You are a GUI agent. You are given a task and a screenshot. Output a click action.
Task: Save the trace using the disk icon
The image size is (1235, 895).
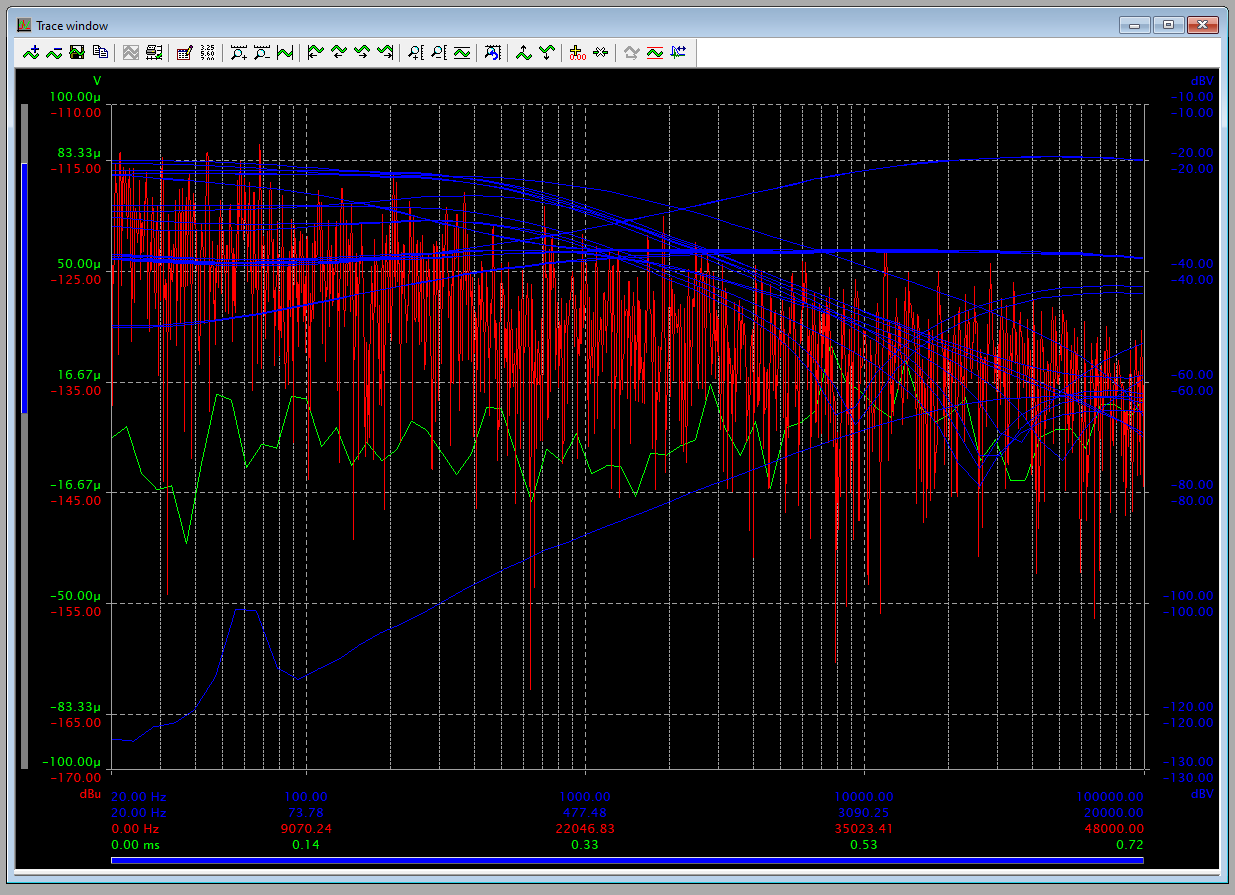click(x=77, y=53)
